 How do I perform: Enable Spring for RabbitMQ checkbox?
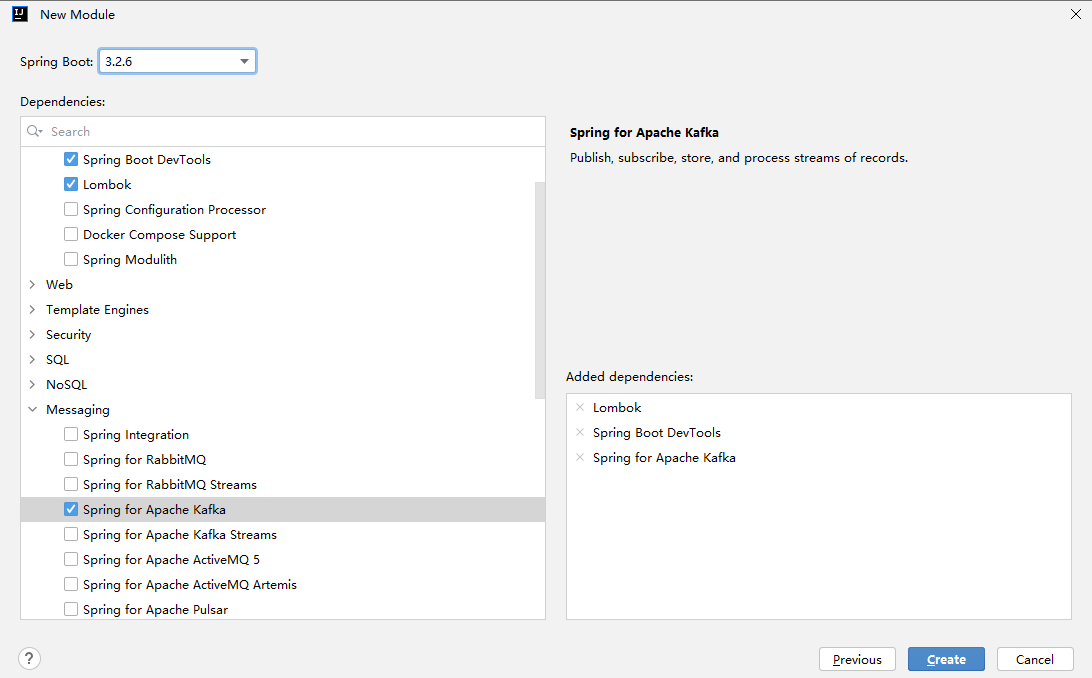click(x=71, y=459)
